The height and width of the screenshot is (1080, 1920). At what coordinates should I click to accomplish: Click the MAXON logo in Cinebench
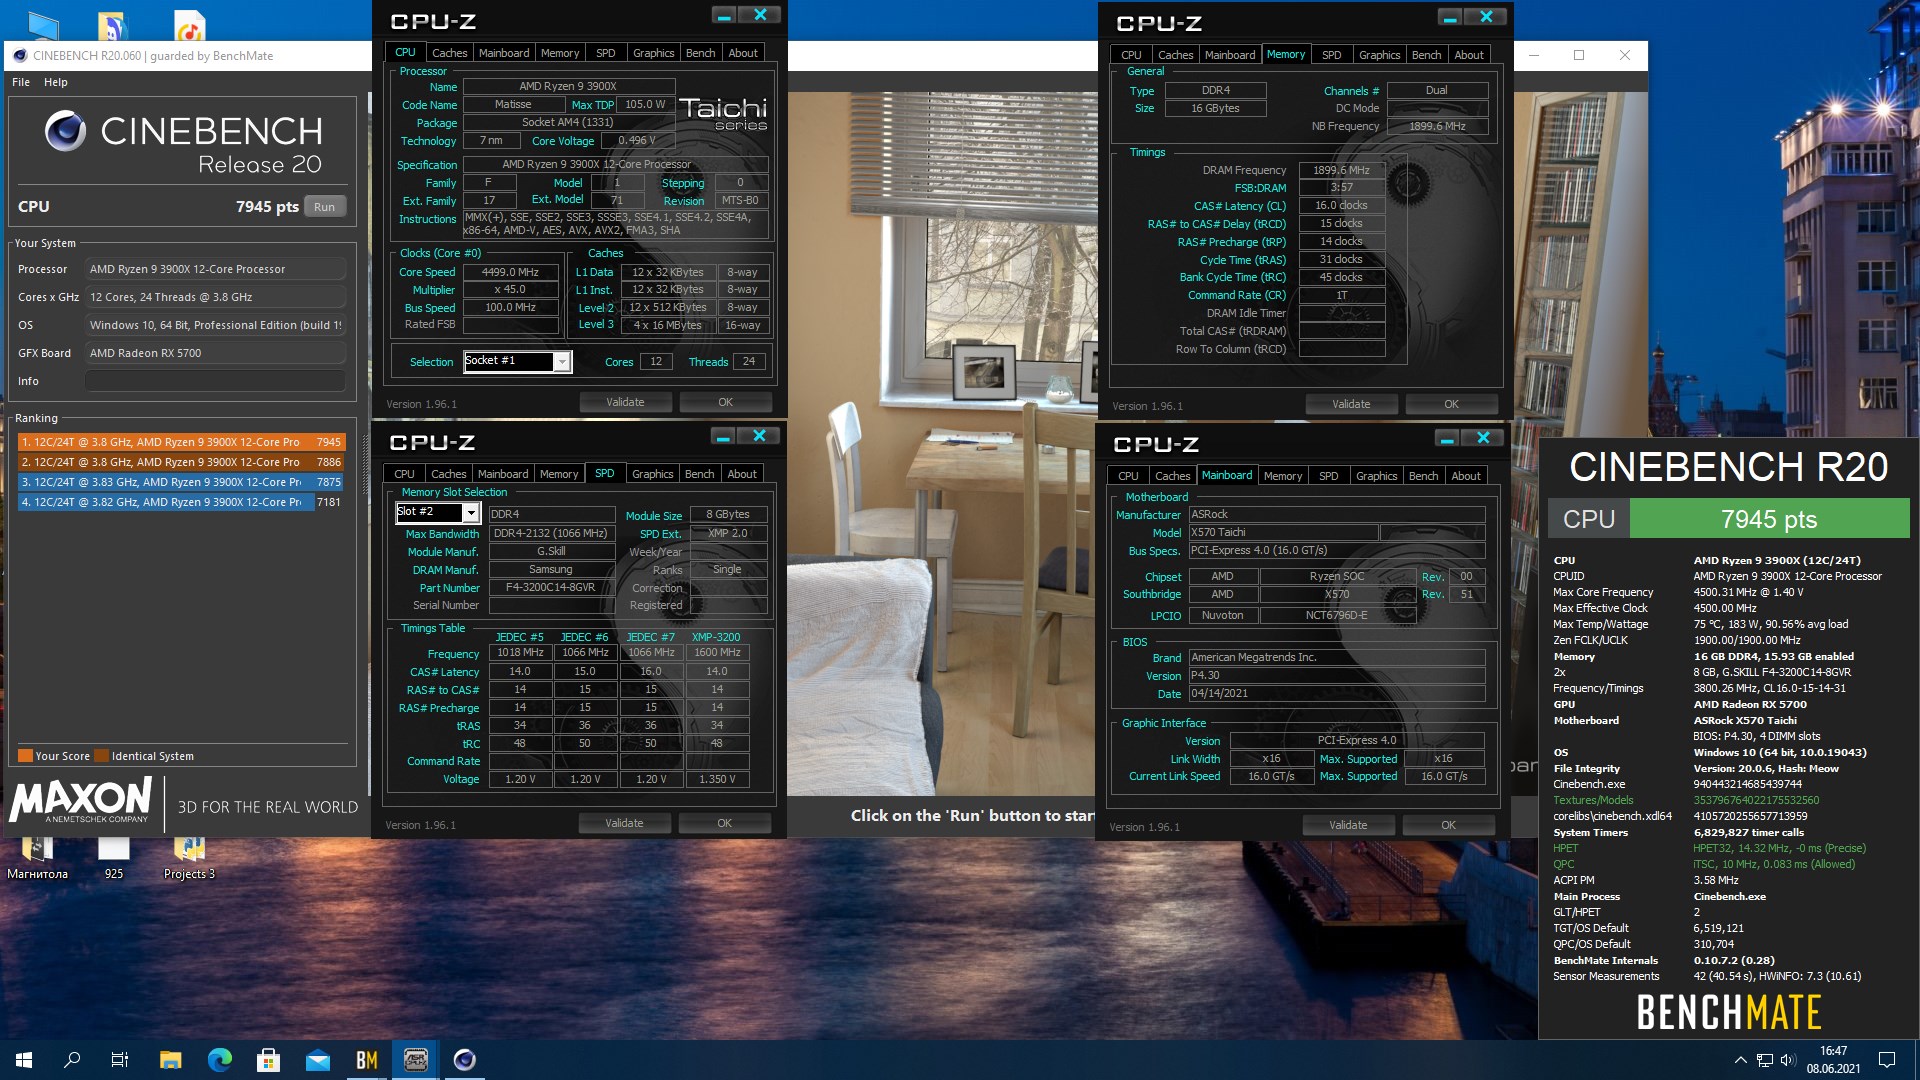[x=81, y=800]
